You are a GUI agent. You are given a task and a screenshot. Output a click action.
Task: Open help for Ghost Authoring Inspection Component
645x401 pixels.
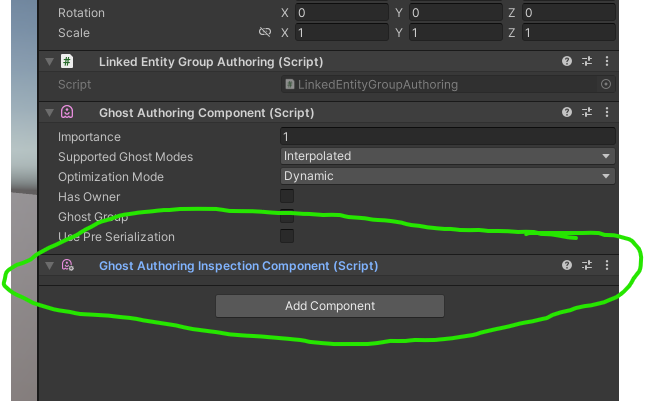coord(567,266)
